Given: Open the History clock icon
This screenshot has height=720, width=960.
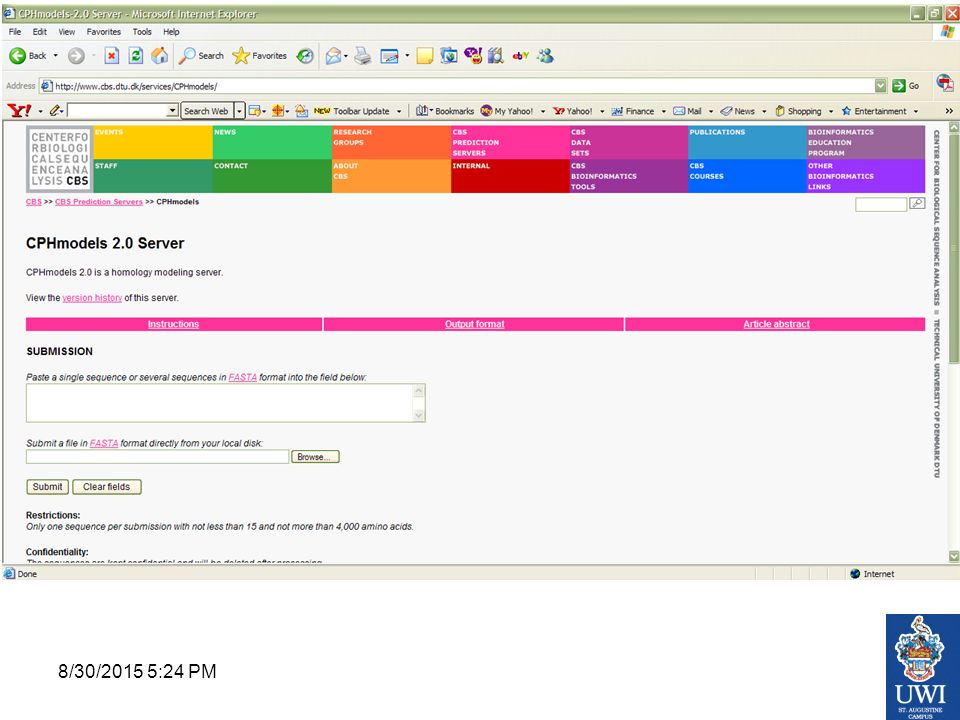Looking at the screenshot, I should click(x=305, y=56).
